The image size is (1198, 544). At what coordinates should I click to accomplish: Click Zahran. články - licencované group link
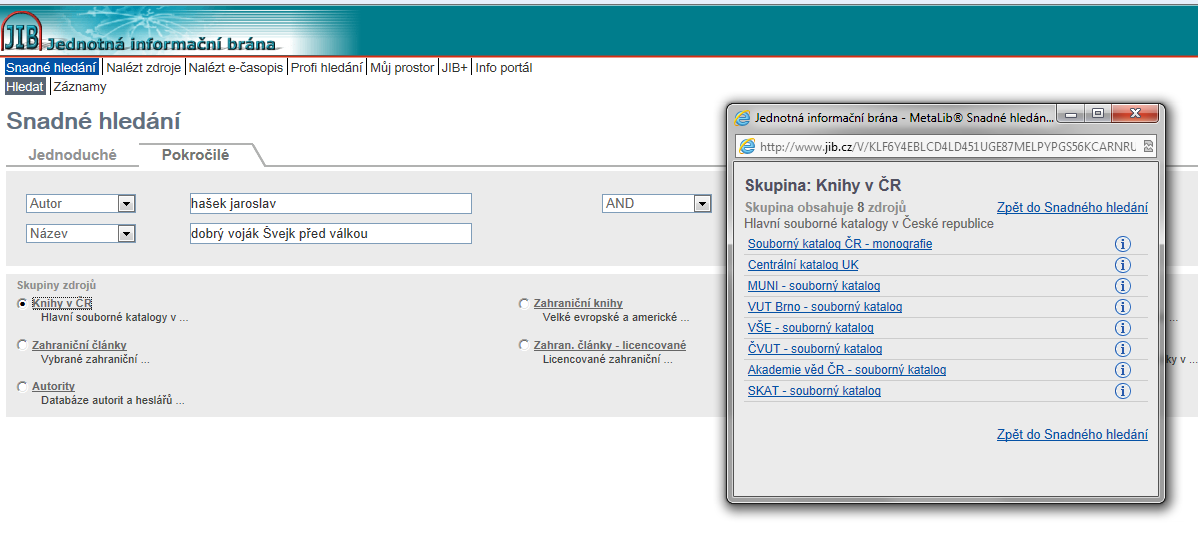point(610,345)
